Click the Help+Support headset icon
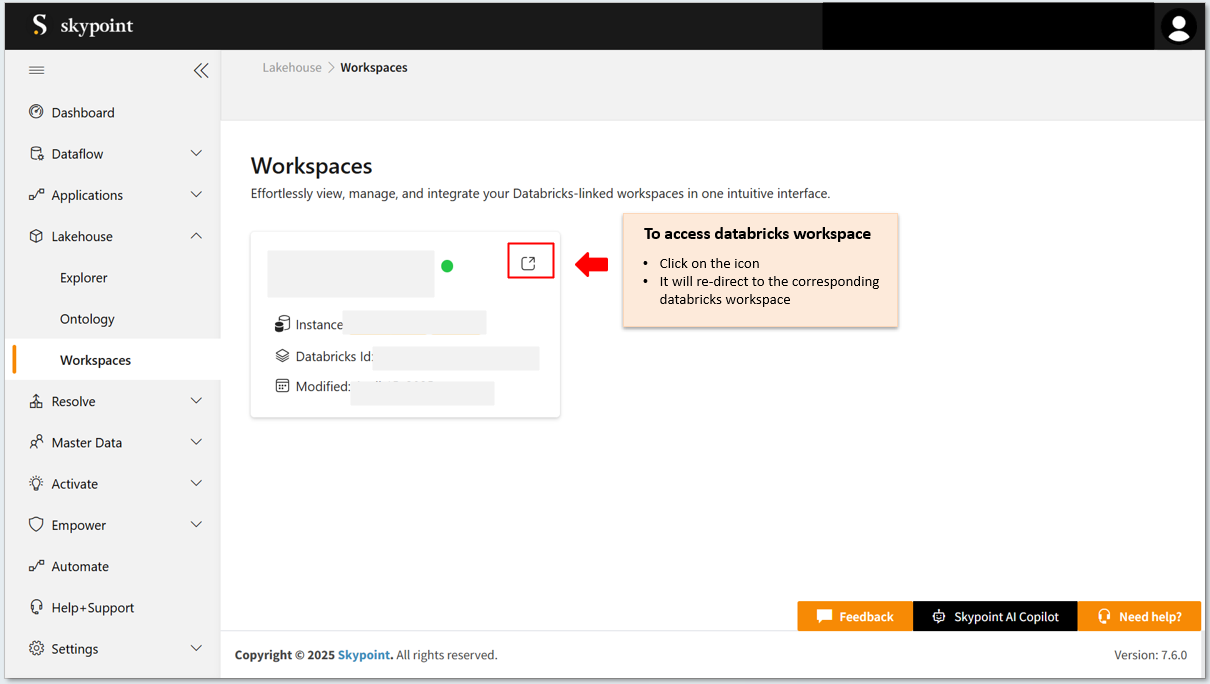 (37, 607)
